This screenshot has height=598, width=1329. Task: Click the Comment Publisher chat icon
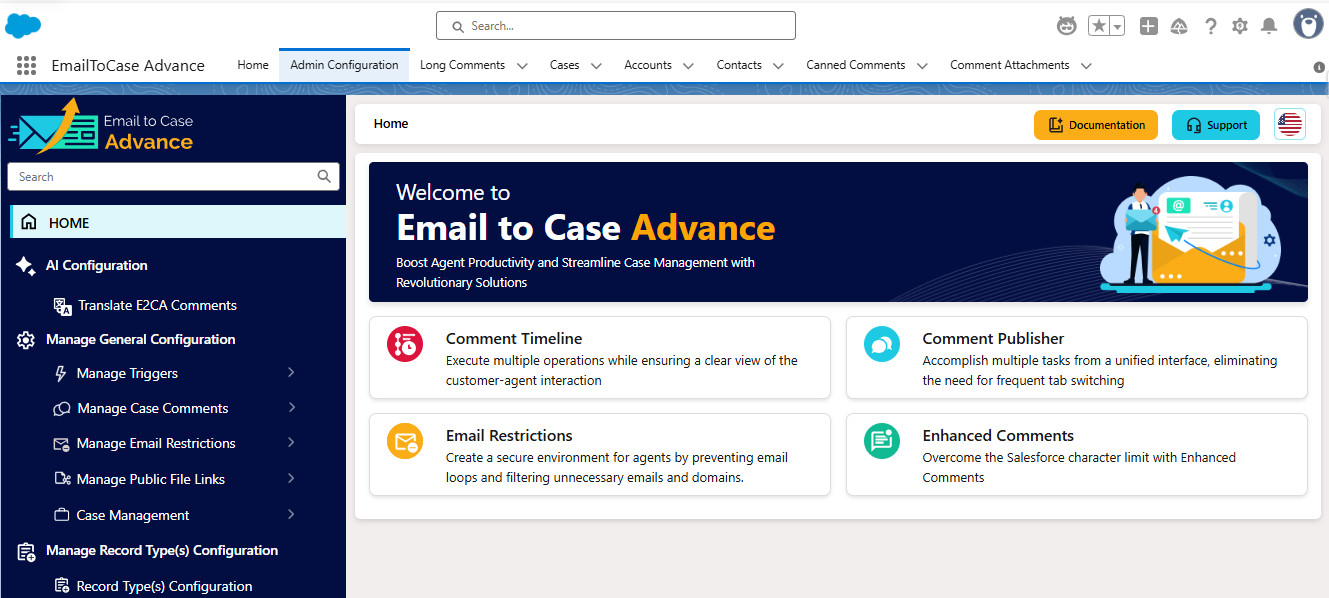(x=881, y=344)
